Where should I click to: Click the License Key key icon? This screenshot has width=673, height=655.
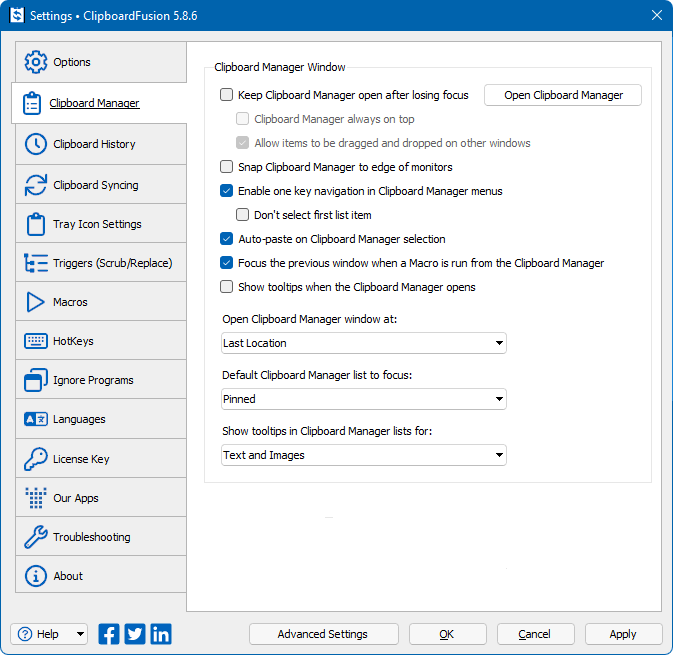36,459
